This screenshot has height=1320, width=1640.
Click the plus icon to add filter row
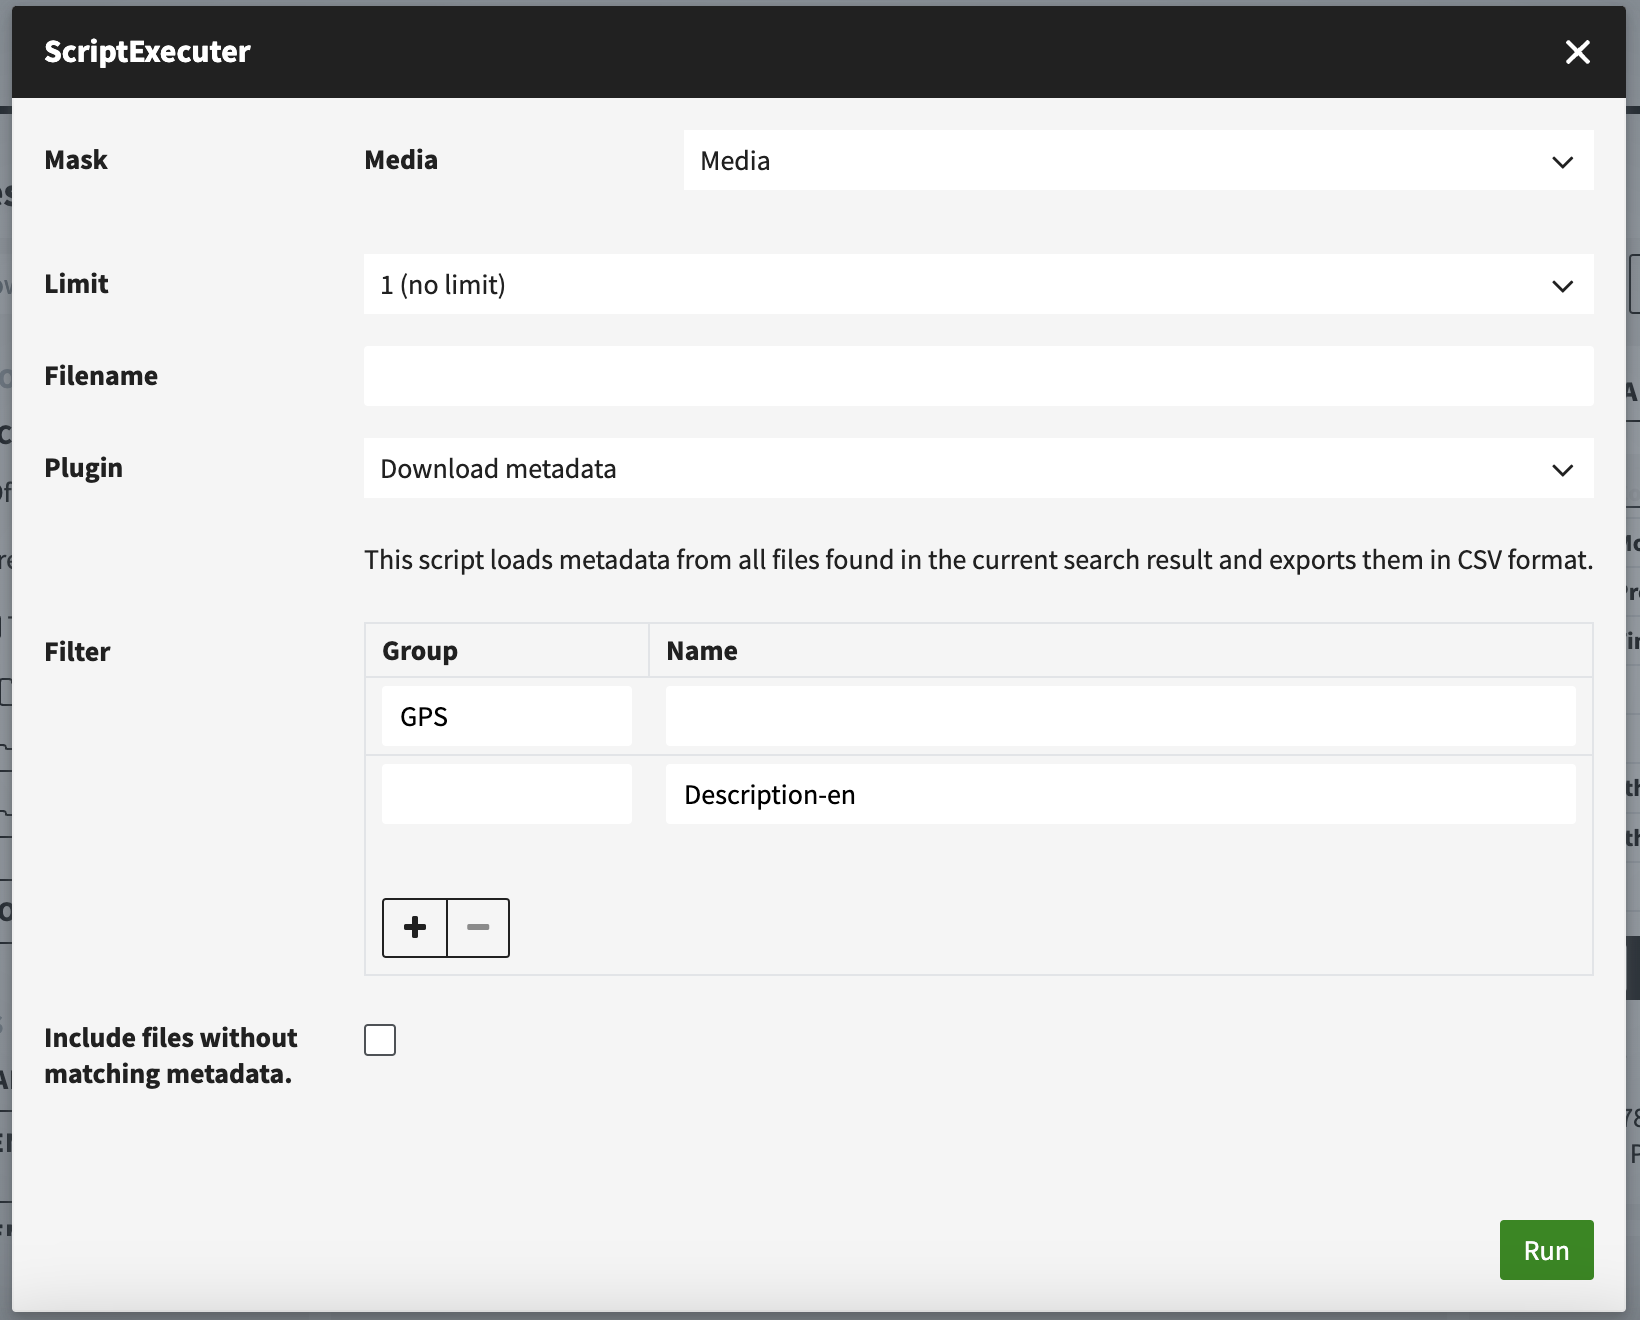(x=415, y=928)
